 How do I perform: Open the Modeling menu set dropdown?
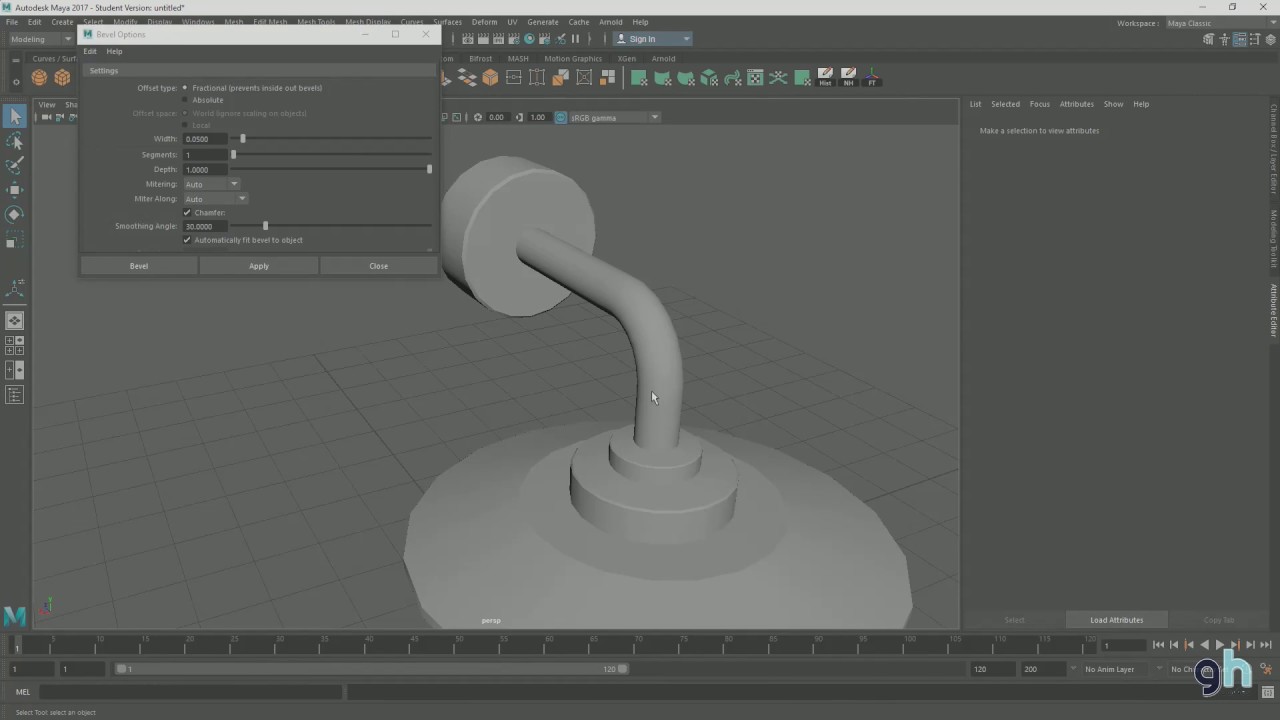coord(39,39)
